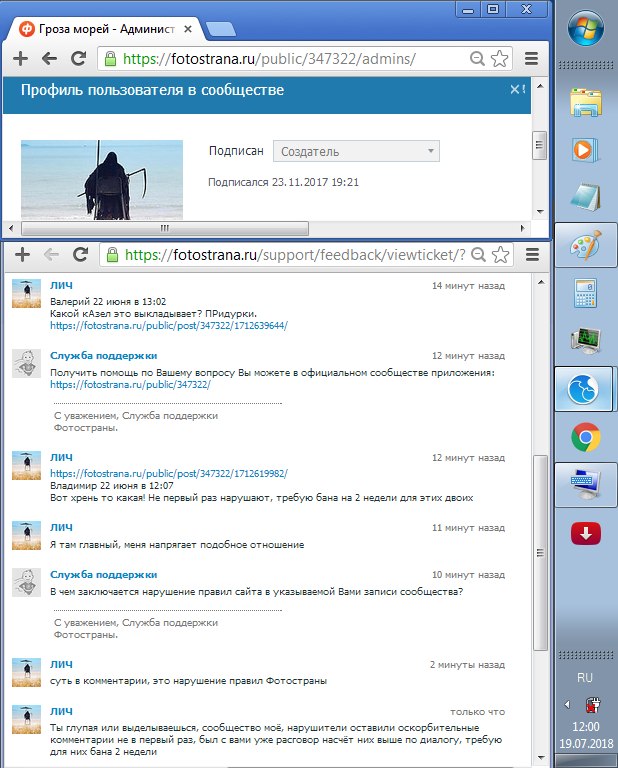Close the Профиль пользователя в сообществе panel

click(515, 90)
